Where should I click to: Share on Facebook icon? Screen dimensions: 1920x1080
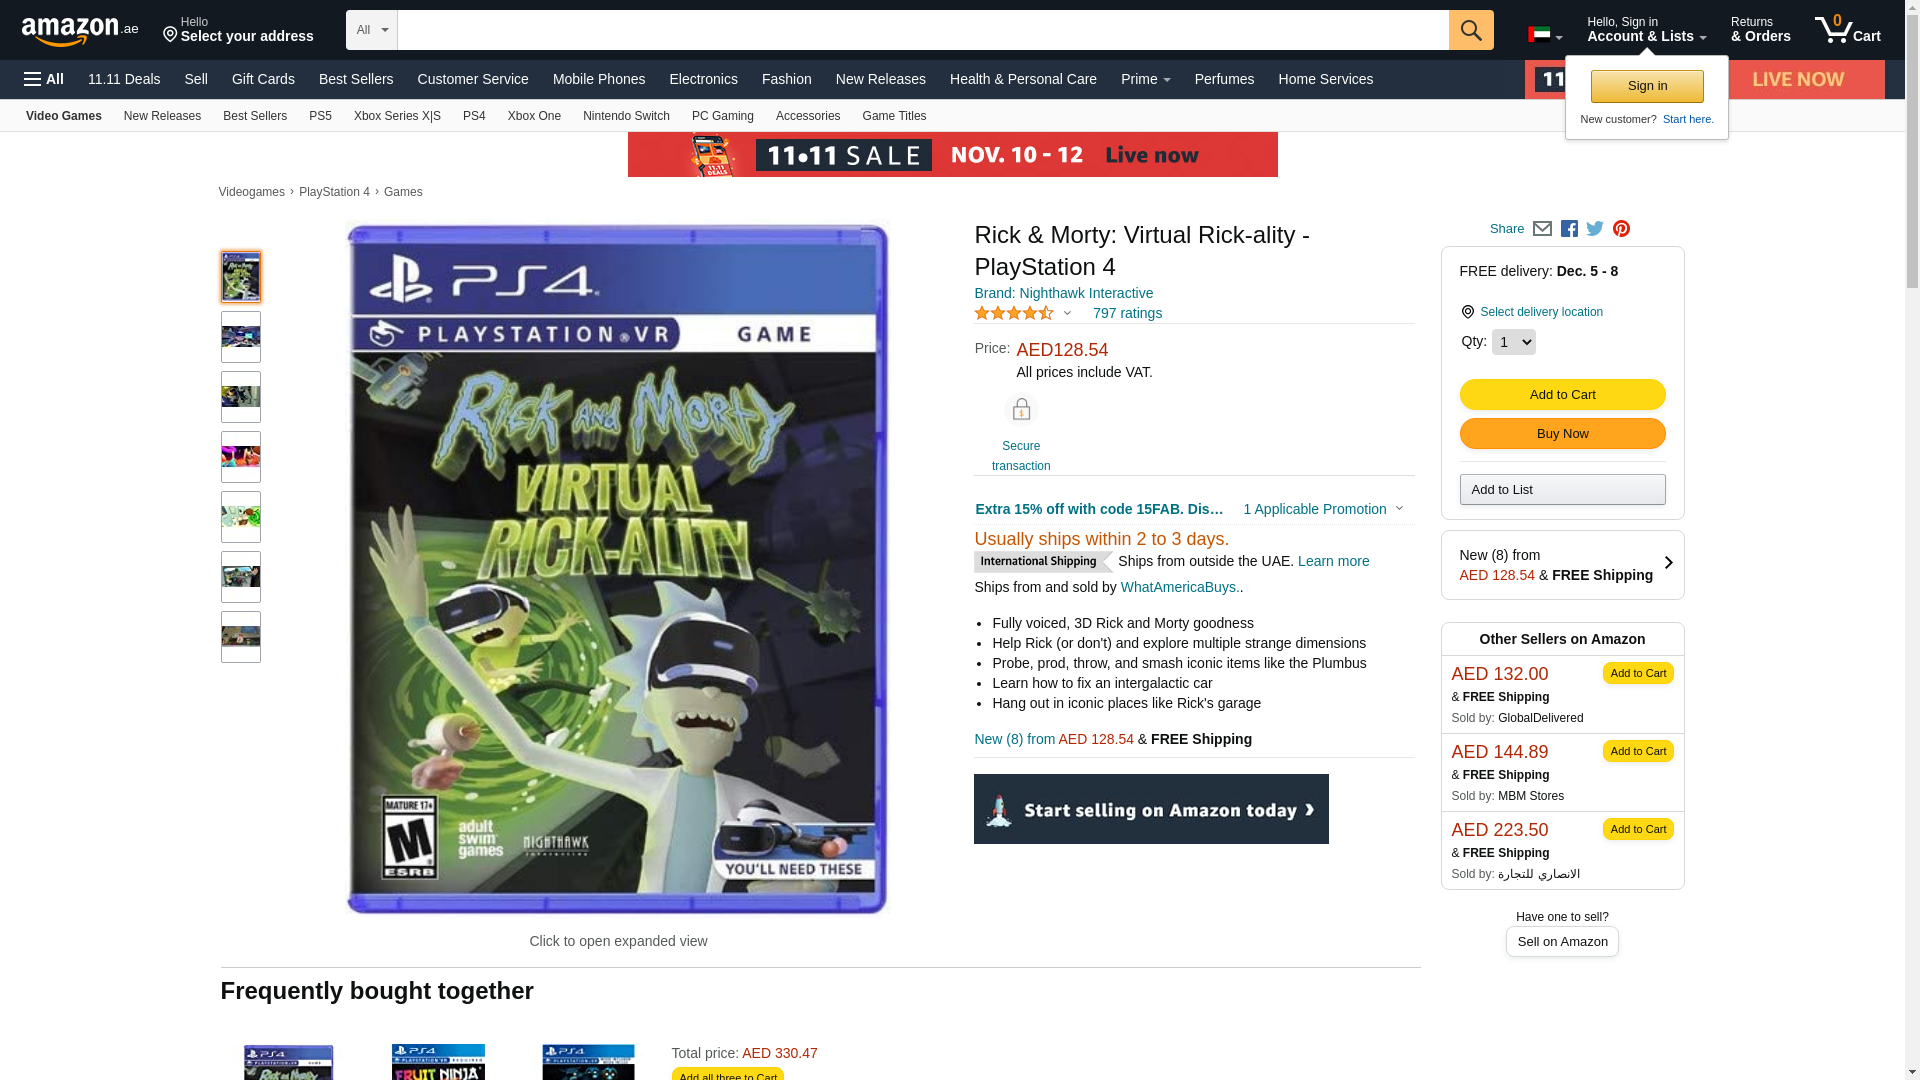click(x=1569, y=229)
